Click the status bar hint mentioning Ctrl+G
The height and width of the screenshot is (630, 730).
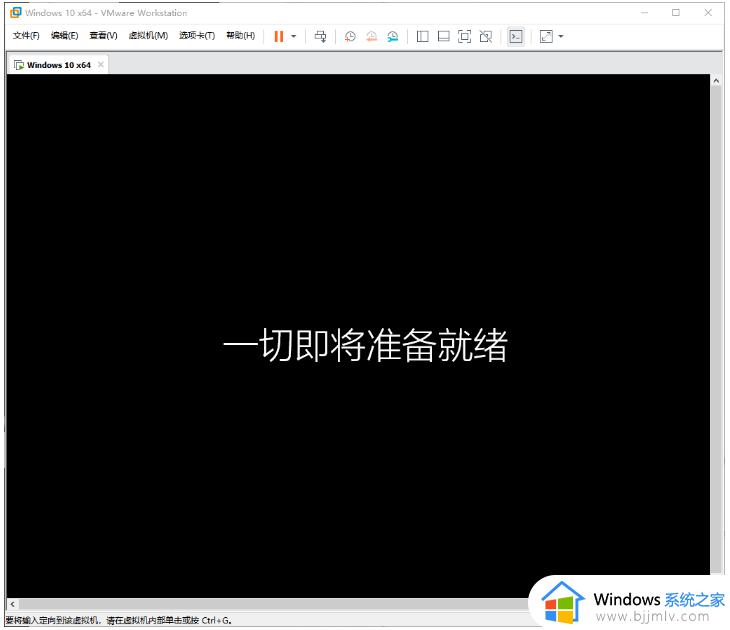(119, 620)
